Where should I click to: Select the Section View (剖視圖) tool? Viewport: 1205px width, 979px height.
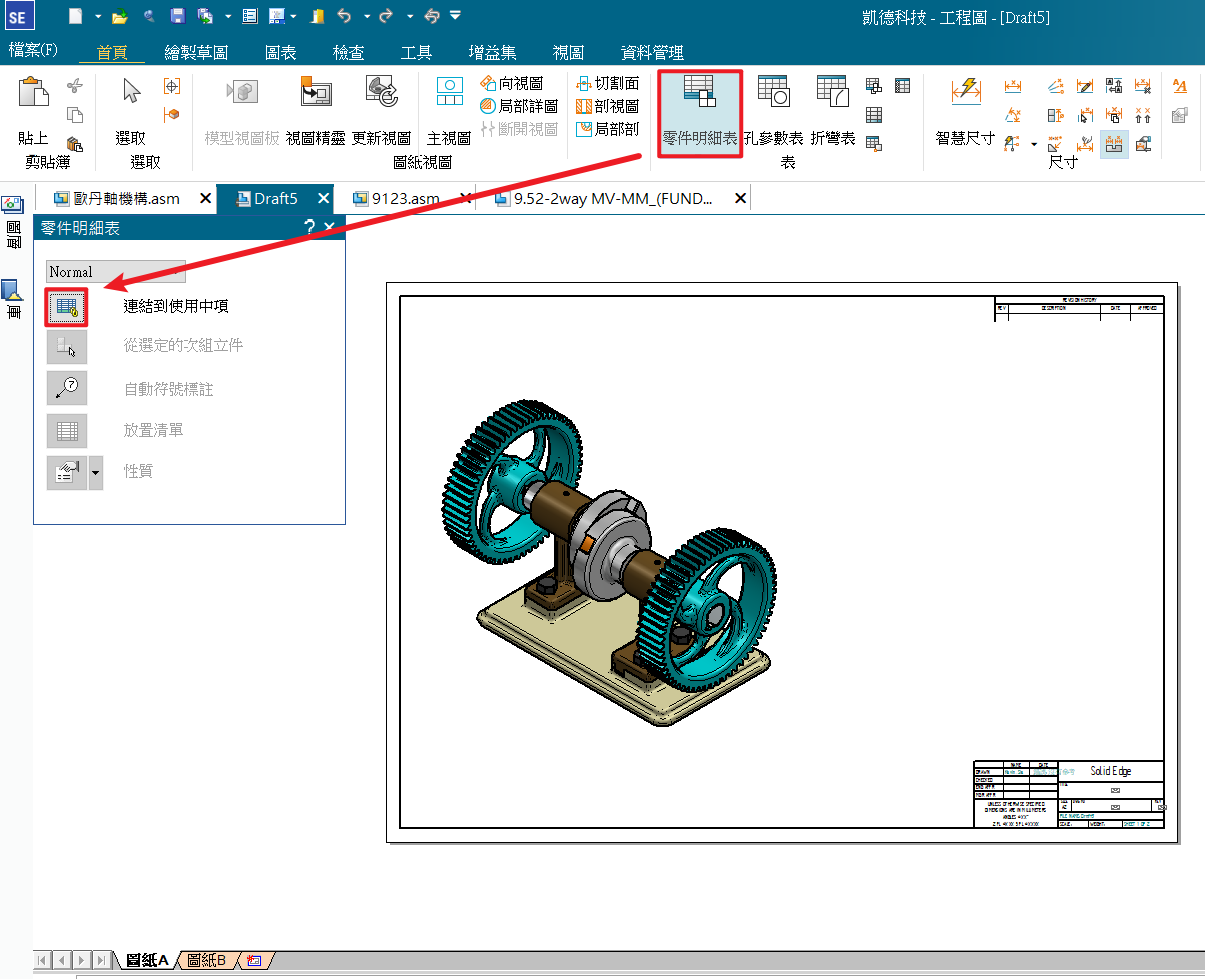coord(608,106)
